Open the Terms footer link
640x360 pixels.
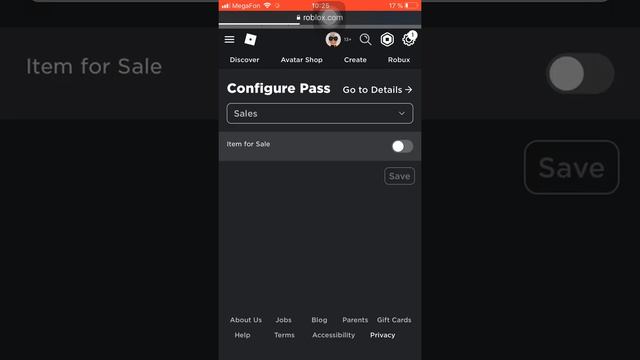(284, 335)
